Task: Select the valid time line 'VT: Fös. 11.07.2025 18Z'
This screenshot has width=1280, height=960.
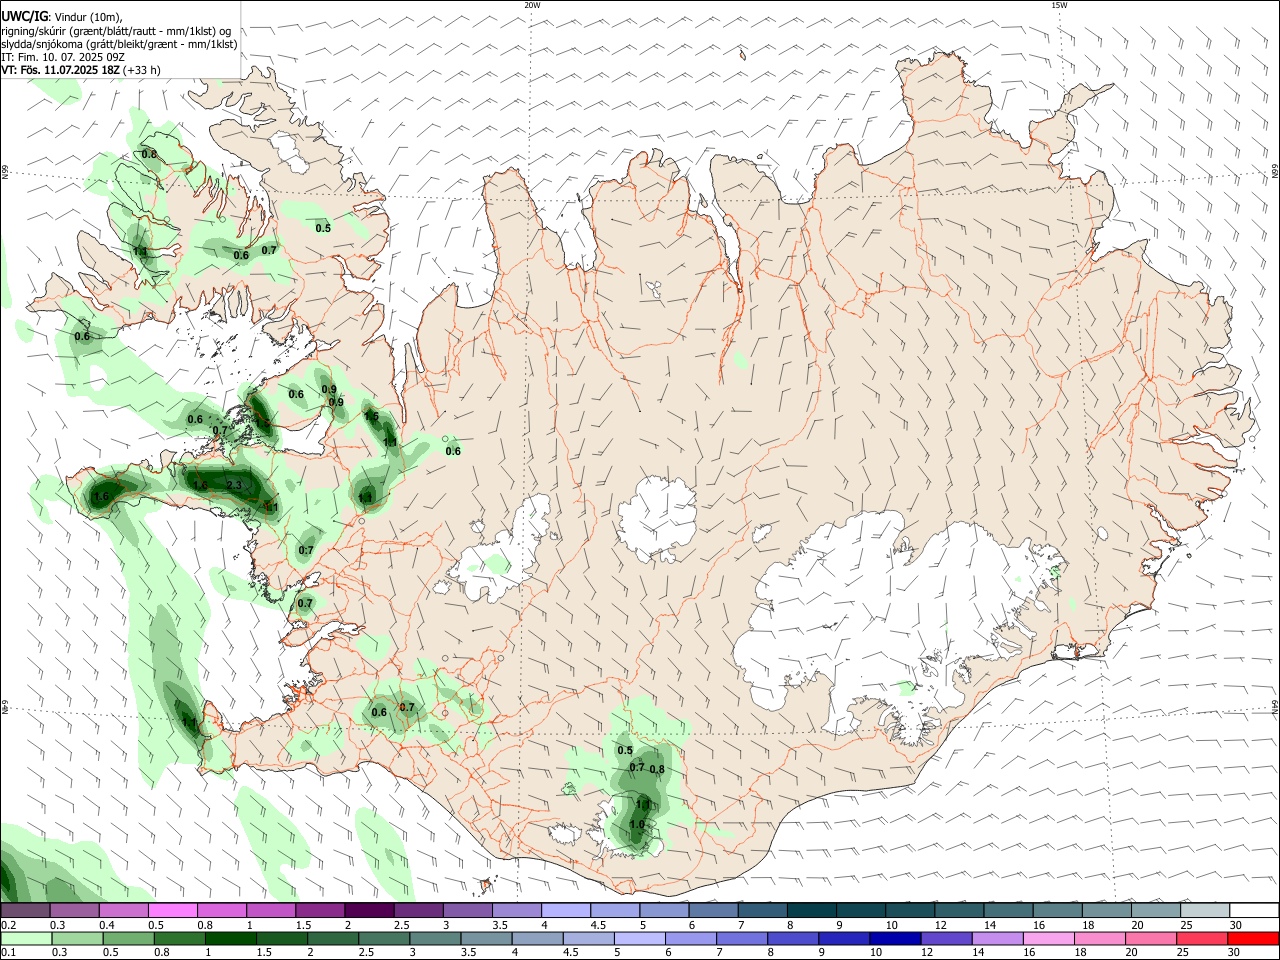Action: pyautogui.click(x=60, y=70)
